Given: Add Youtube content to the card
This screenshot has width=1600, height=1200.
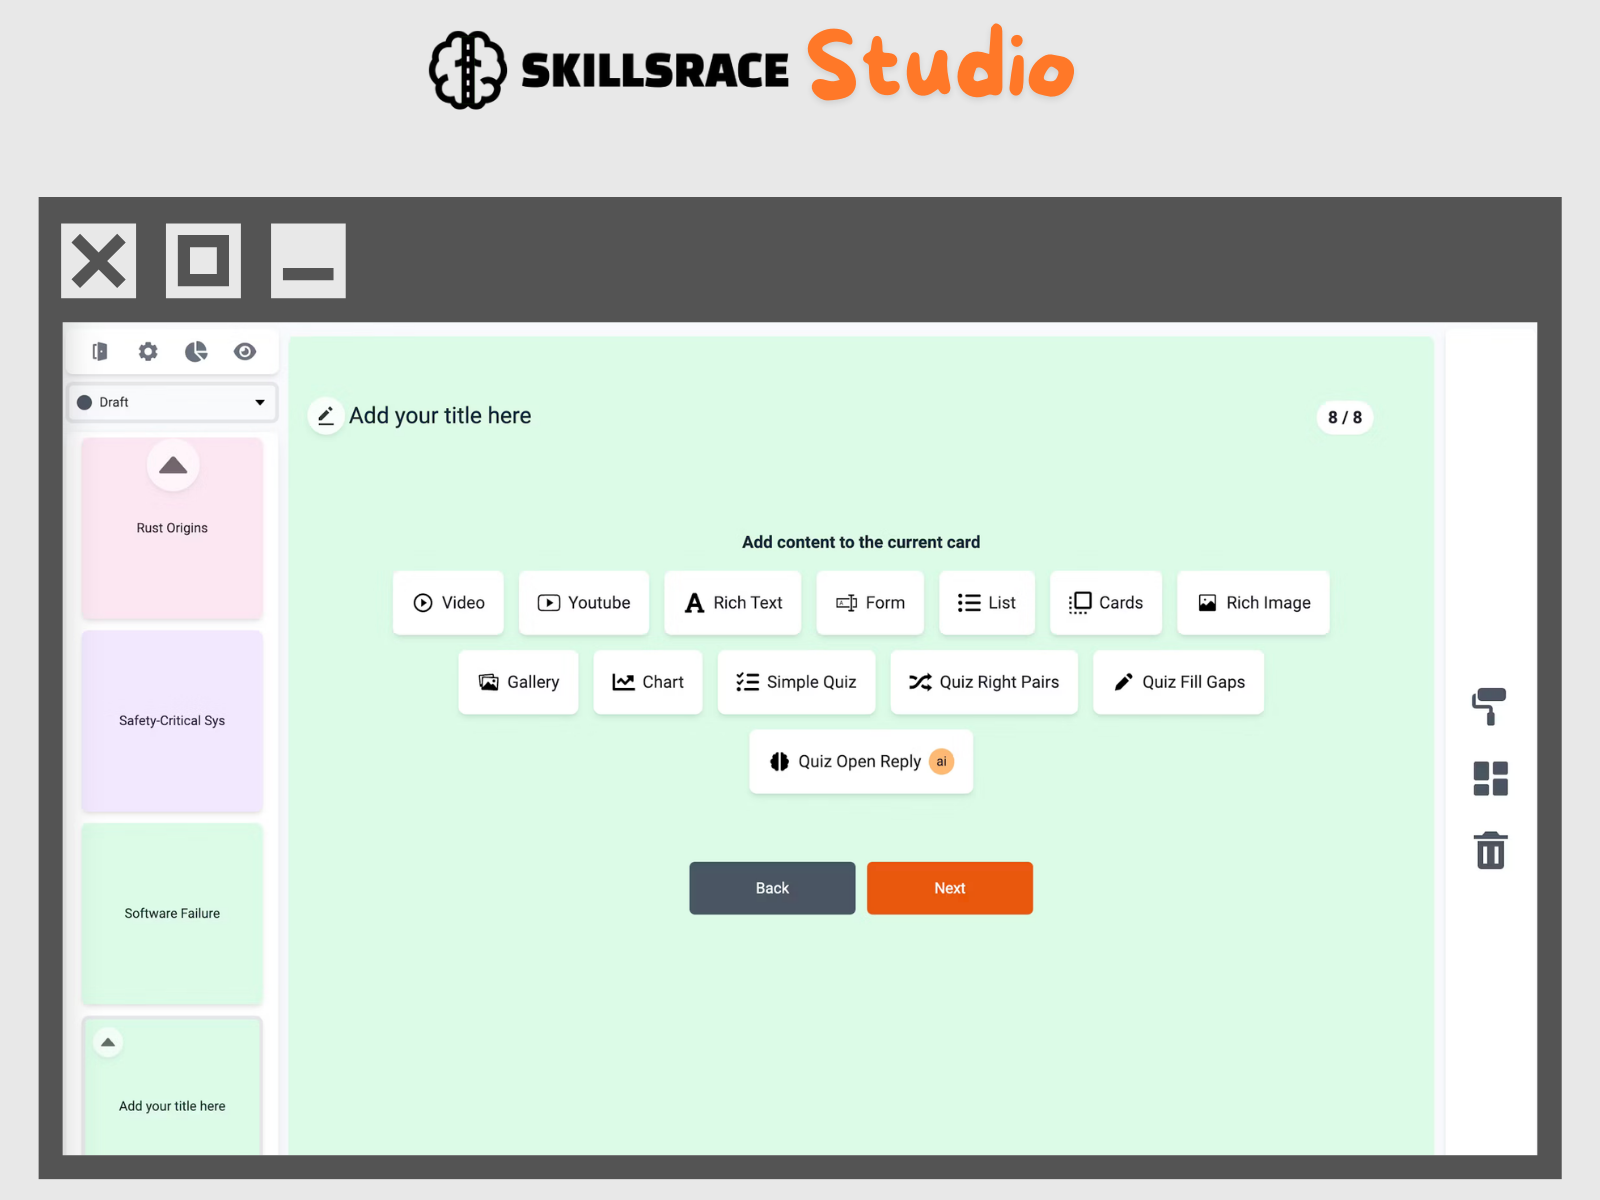Looking at the screenshot, I should click(x=584, y=603).
